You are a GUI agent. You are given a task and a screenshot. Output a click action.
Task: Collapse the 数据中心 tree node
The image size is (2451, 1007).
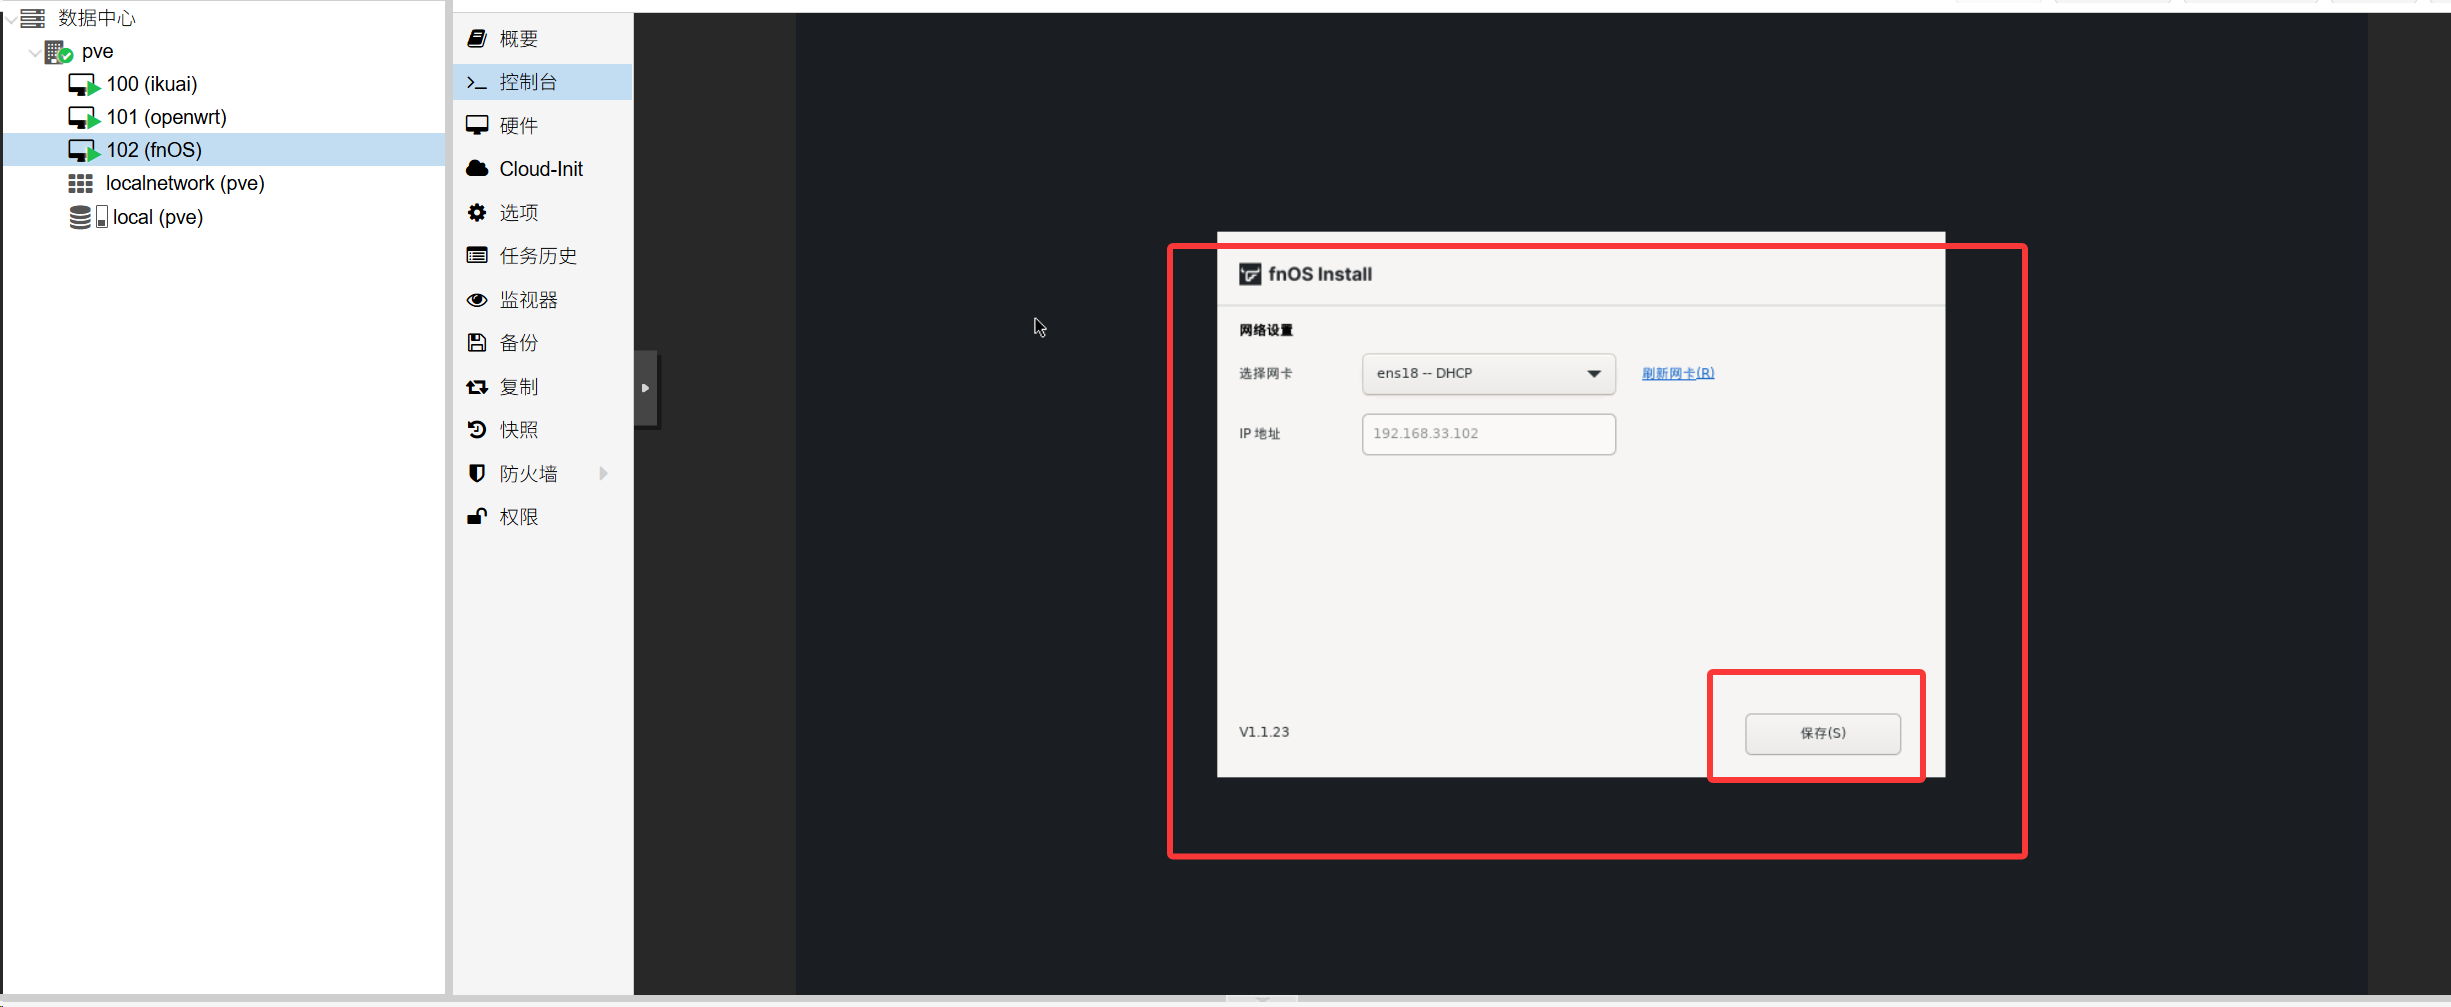11,19
